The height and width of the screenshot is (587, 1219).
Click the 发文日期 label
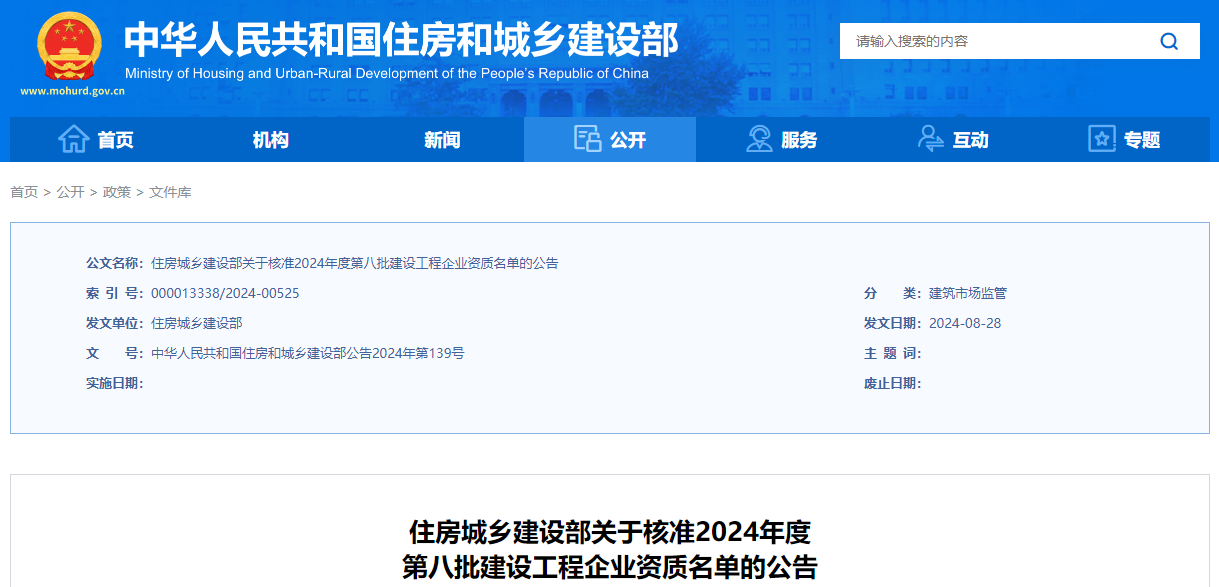click(x=892, y=323)
